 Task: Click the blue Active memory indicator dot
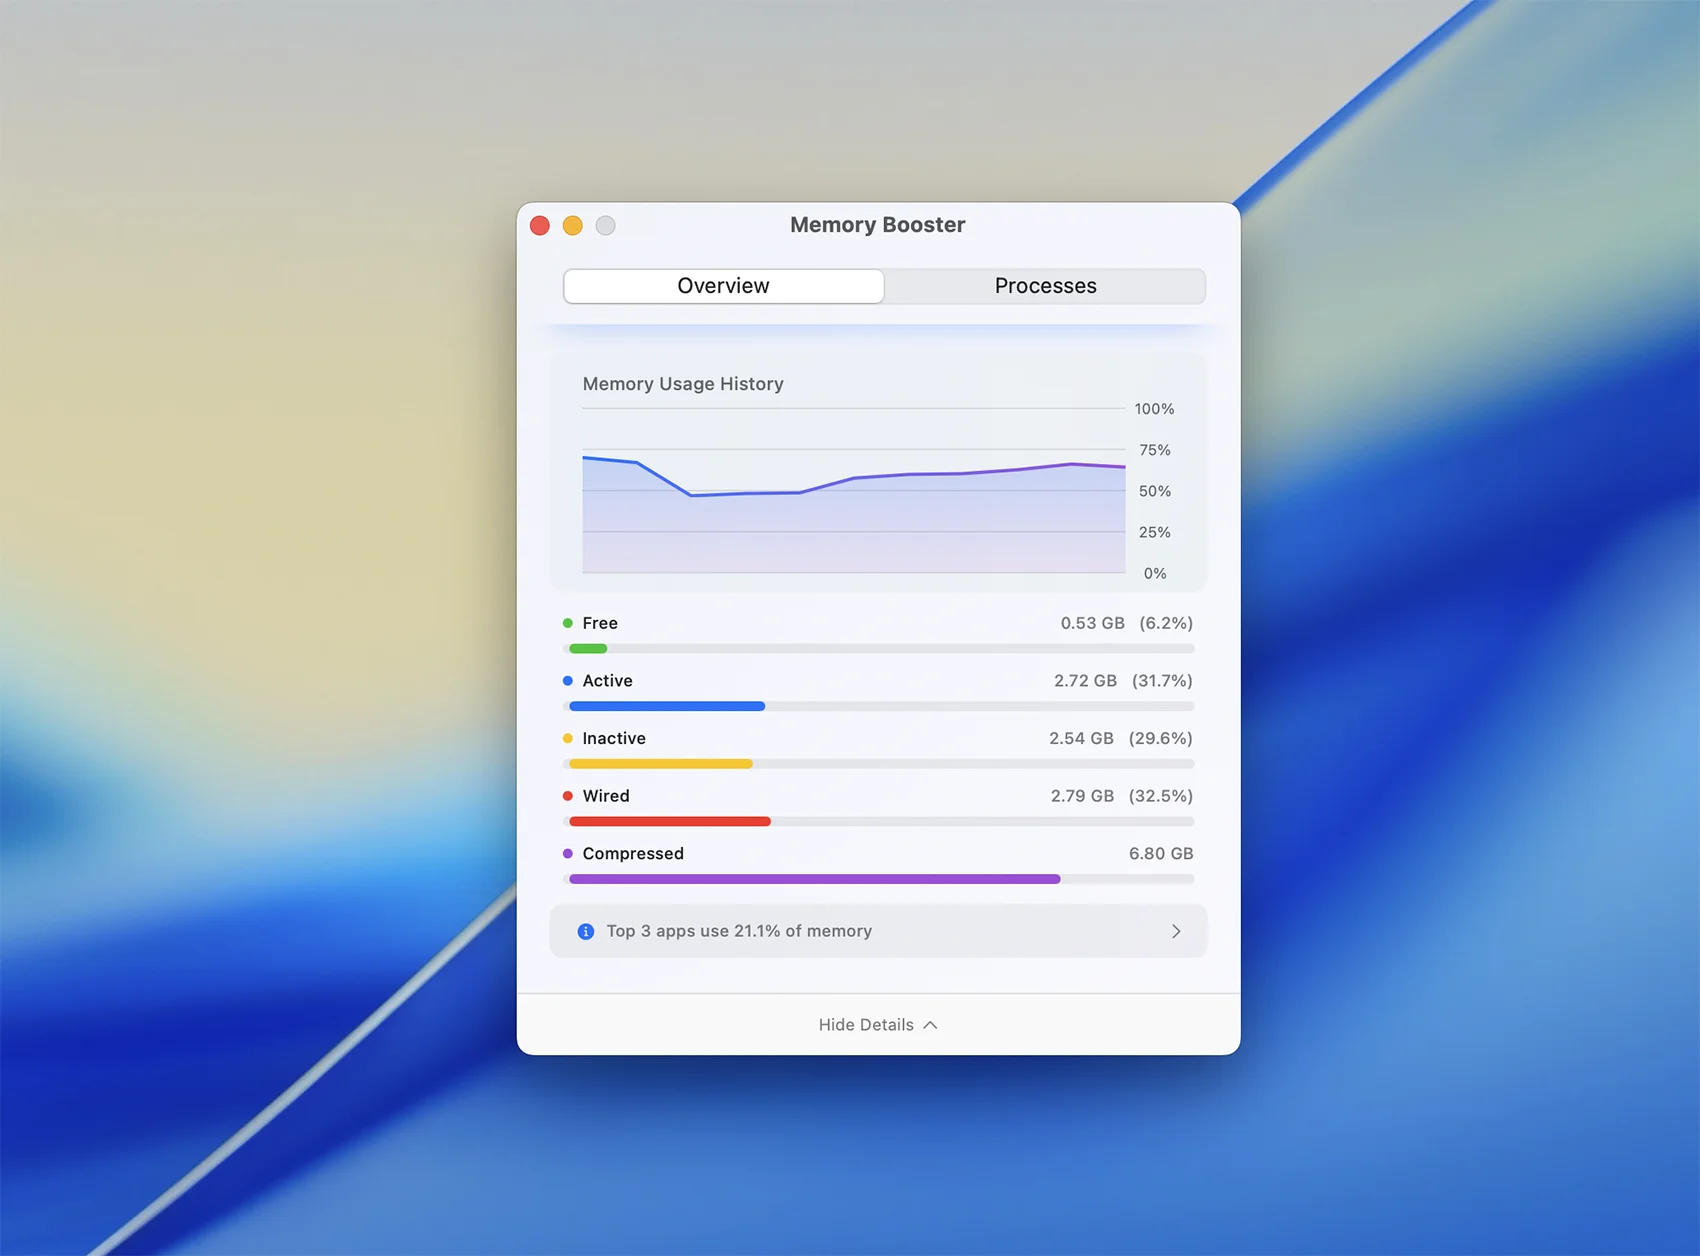(568, 681)
